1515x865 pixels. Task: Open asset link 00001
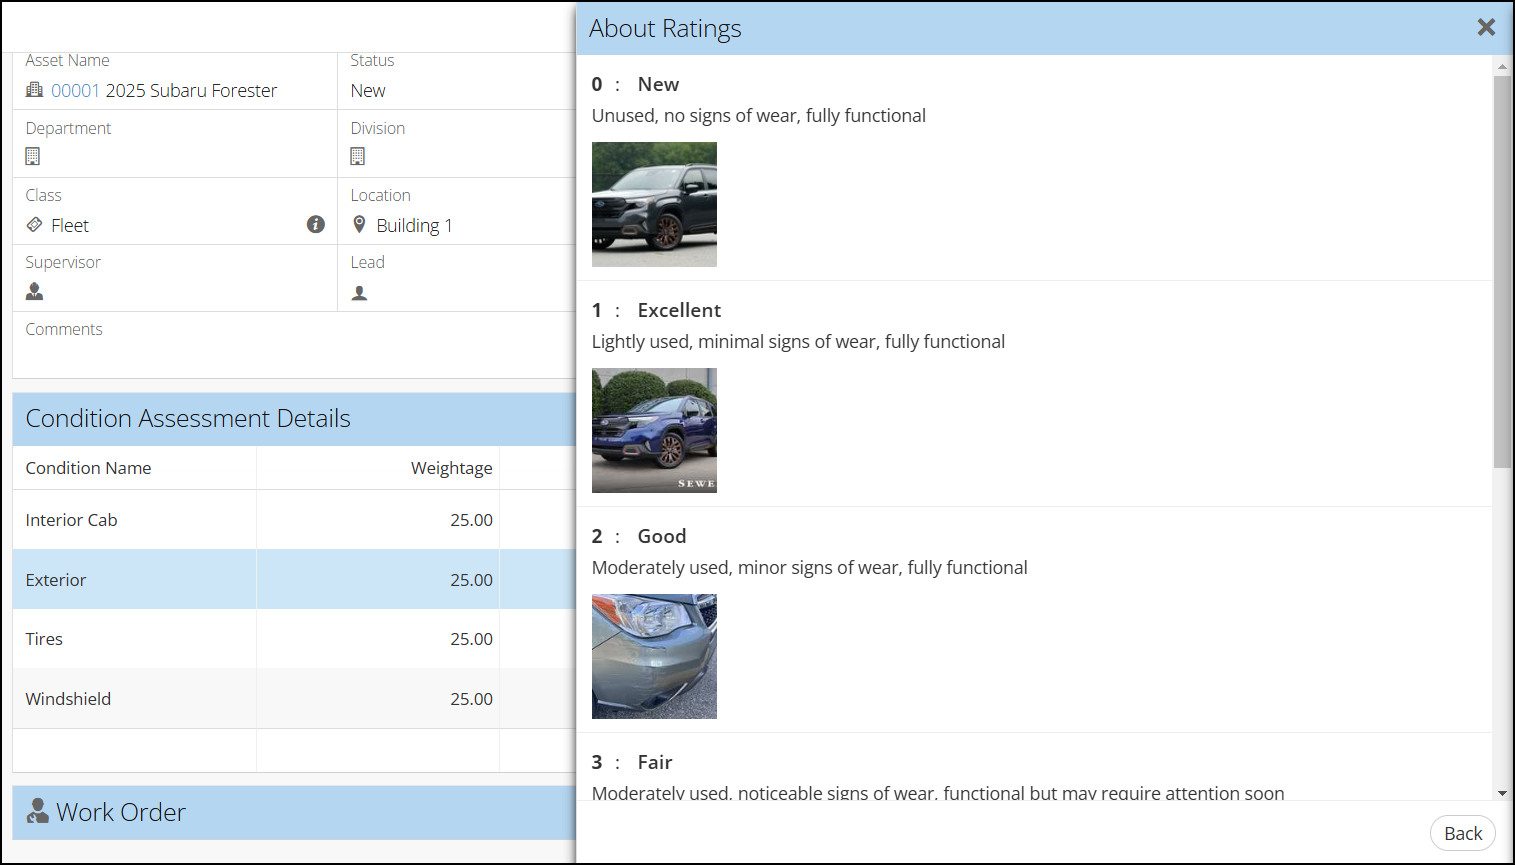click(75, 91)
